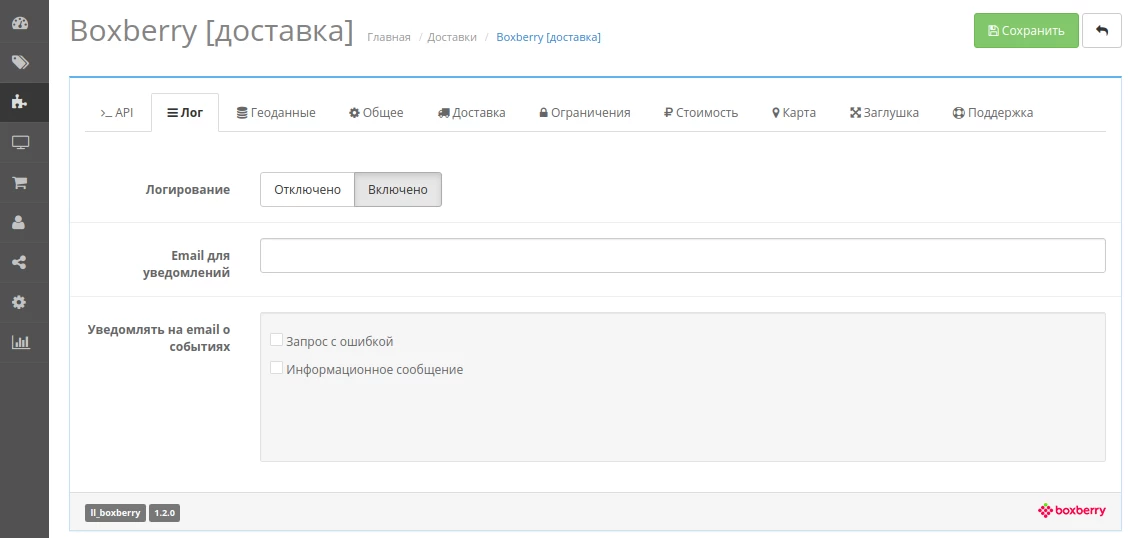The image size is (1129, 538).
Task: Select the Лог tab
Action: [x=185, y=112]
